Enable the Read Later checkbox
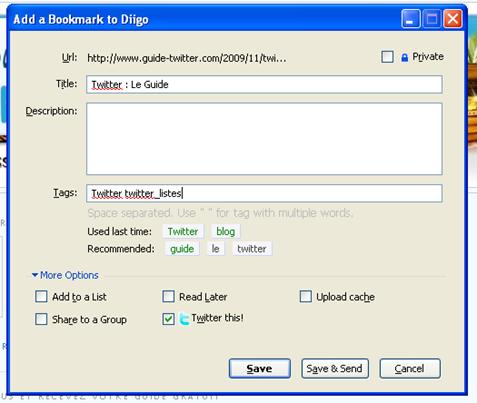Image resolution: width=477 pixels, height=403 pixels. [x=168, y=296]
